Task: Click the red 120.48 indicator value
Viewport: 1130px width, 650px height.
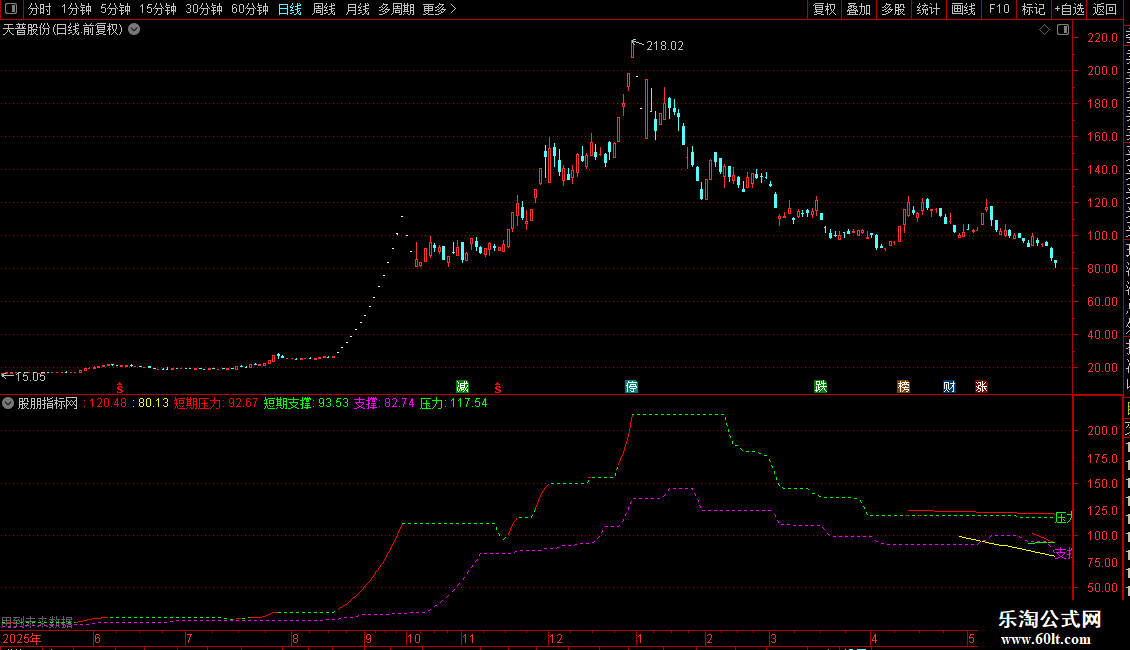Action: click(107, 404)
